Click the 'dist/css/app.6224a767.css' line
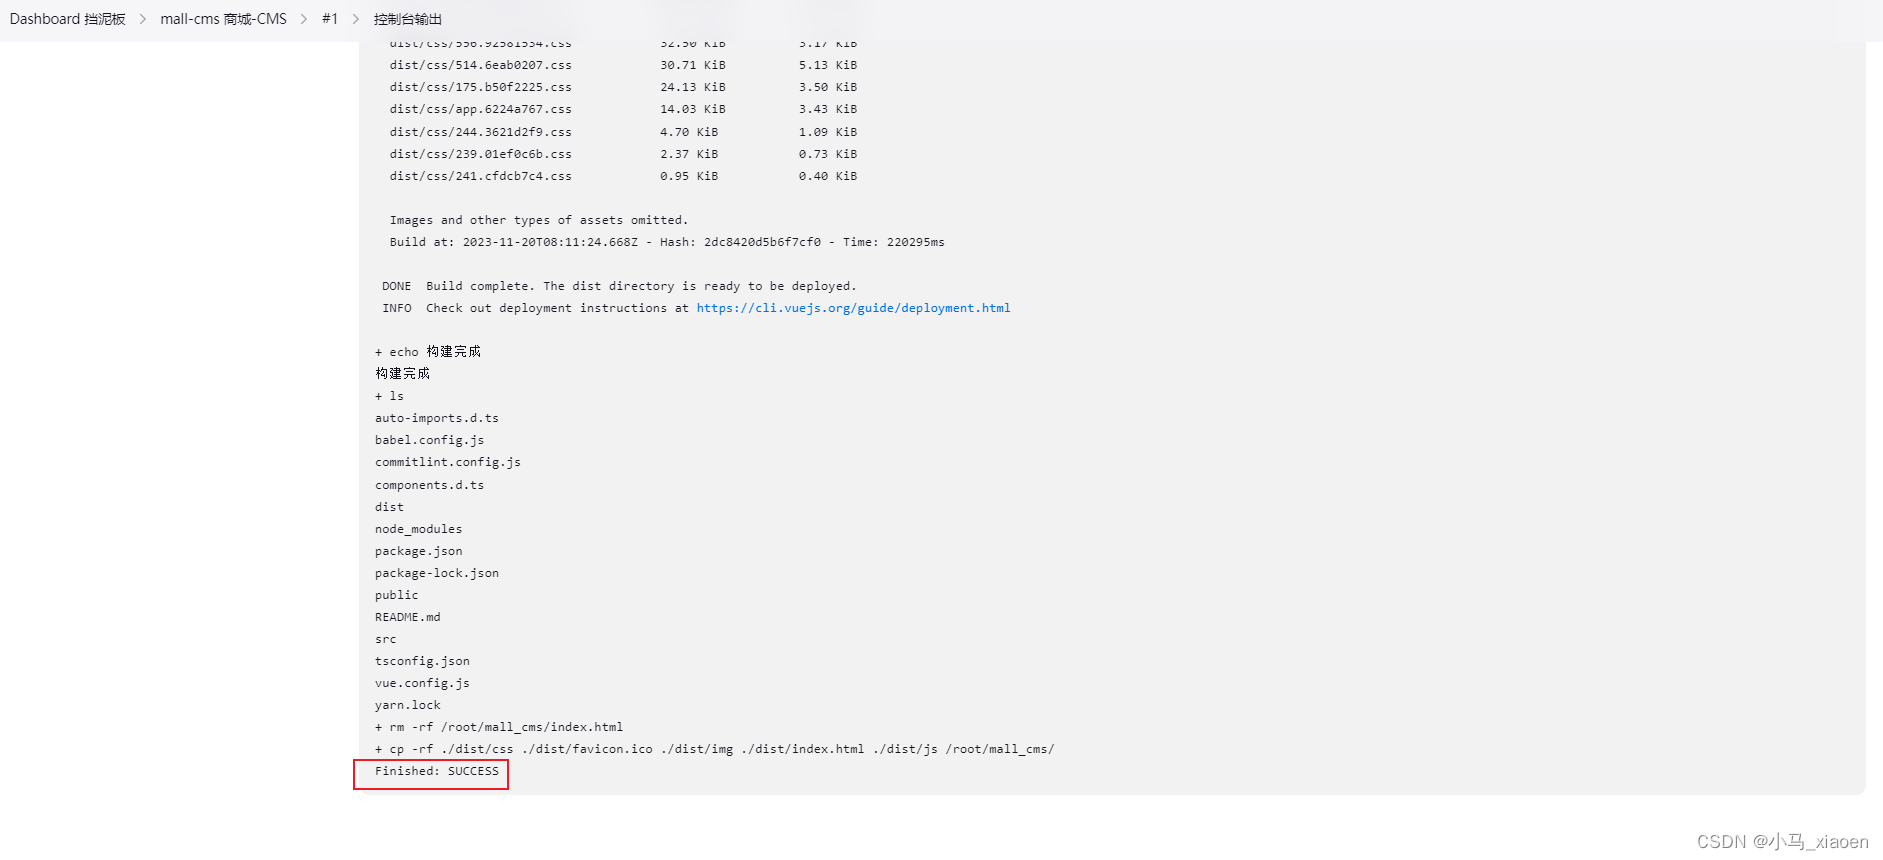Image resolution: width=1883 pixels, height=860 pixels. pos(481,109)
